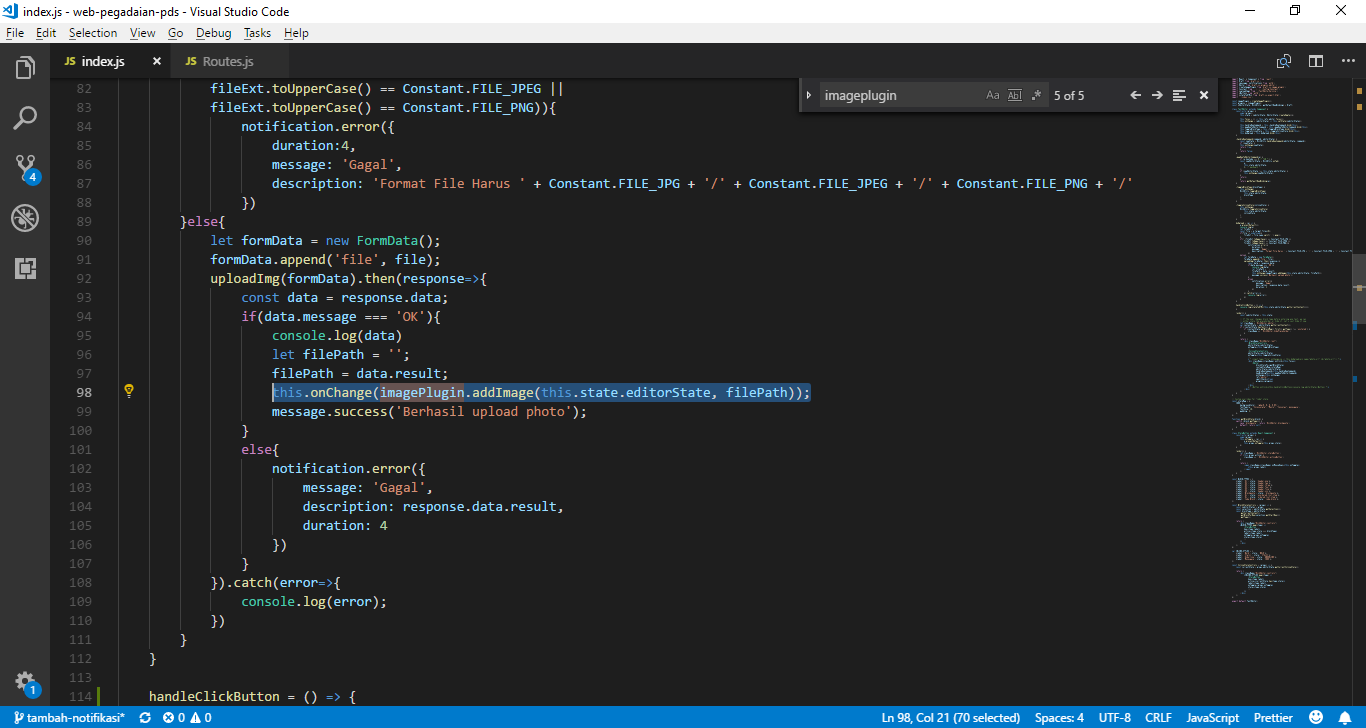Synchronize changes with the sync icon
This screenshot has width=1366, height=728.
143,717
